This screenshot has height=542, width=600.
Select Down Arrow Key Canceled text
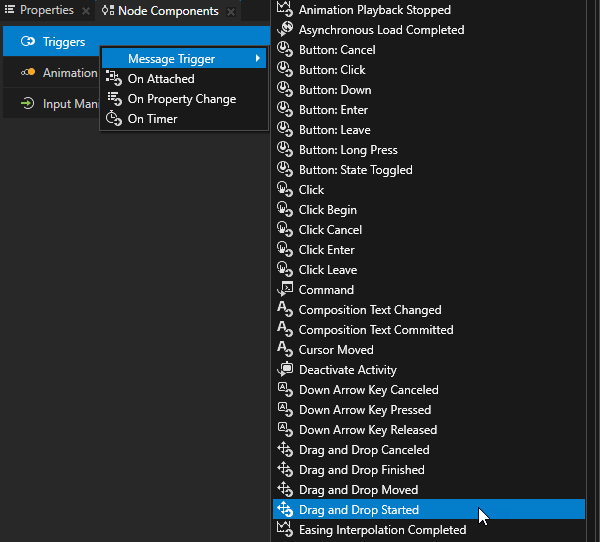(368, 390)
